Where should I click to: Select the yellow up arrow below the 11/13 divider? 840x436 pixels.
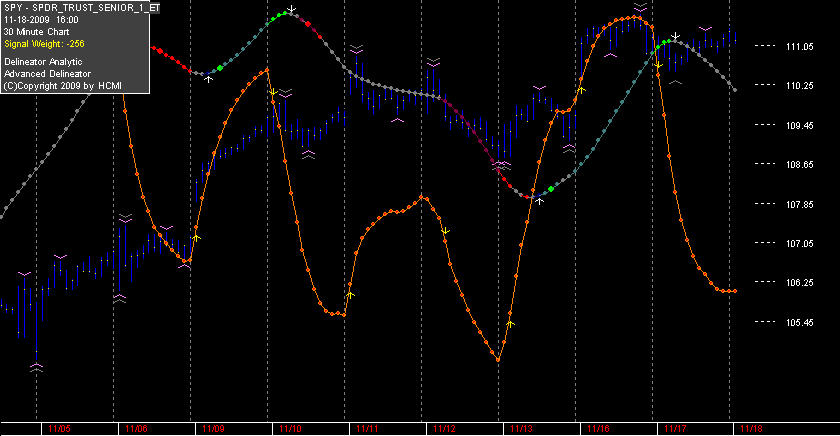pyautogui.click(x=511, y=324)
